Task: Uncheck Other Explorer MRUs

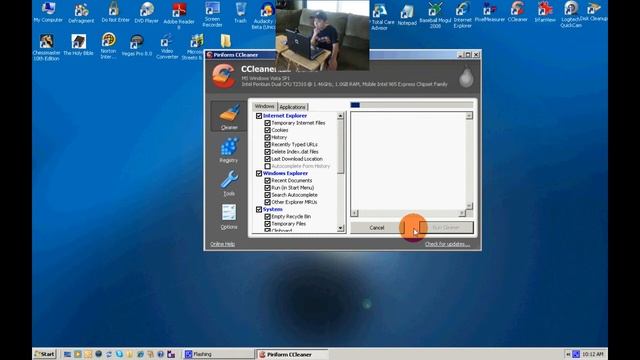Action: [267, 202]
